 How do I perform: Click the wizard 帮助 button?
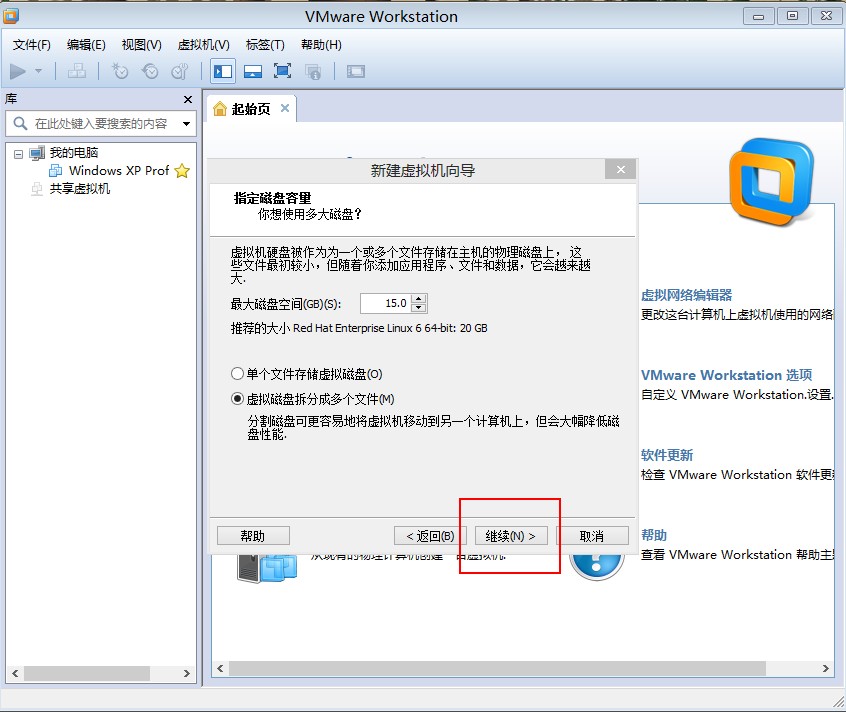point(253,536)
